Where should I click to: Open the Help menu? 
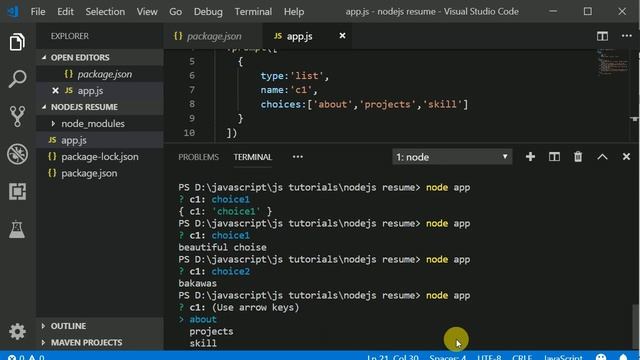(294, 12)
